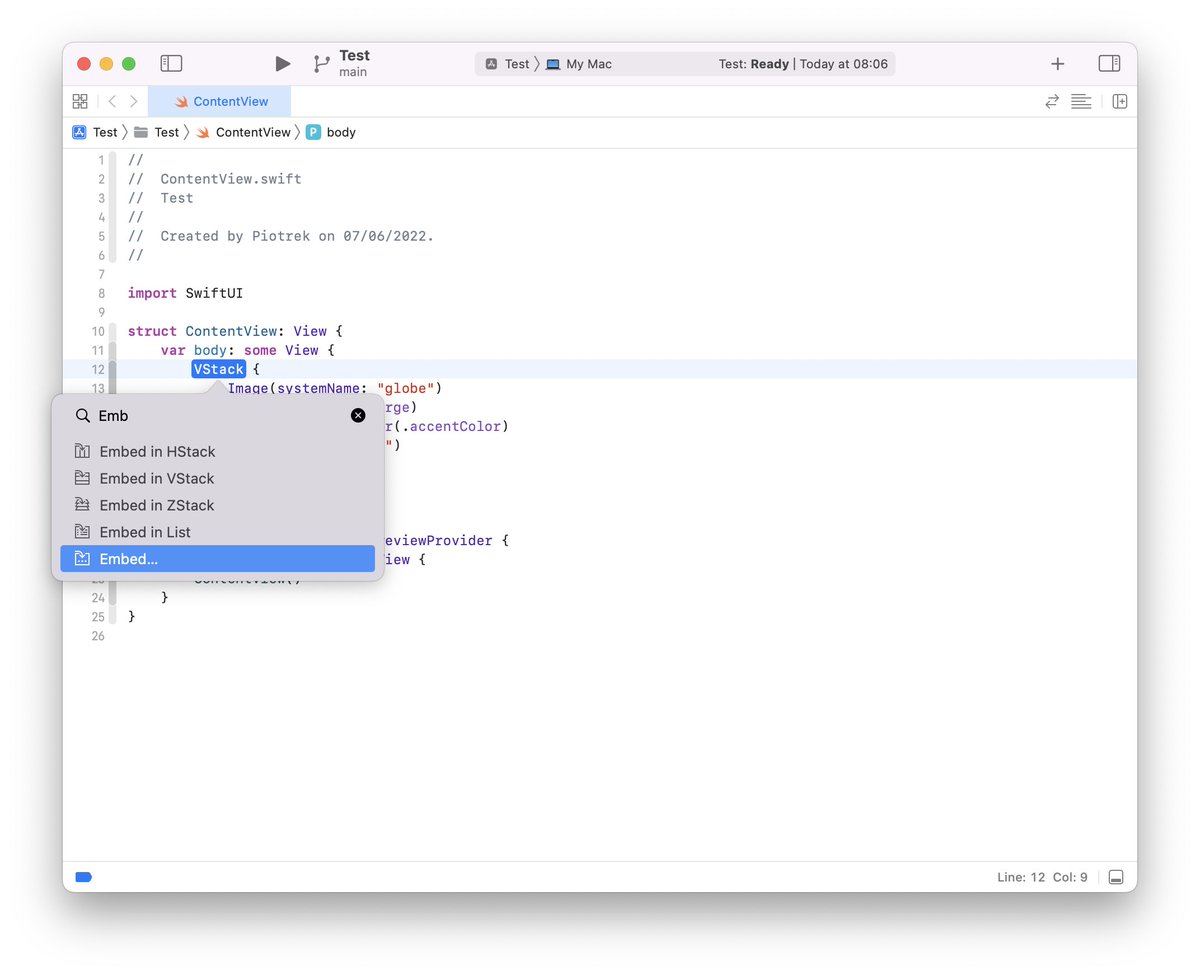This screenshot has height=975, width=1200.
Task: Click the blue tag in bottom bar
Action: coord(84,877)
